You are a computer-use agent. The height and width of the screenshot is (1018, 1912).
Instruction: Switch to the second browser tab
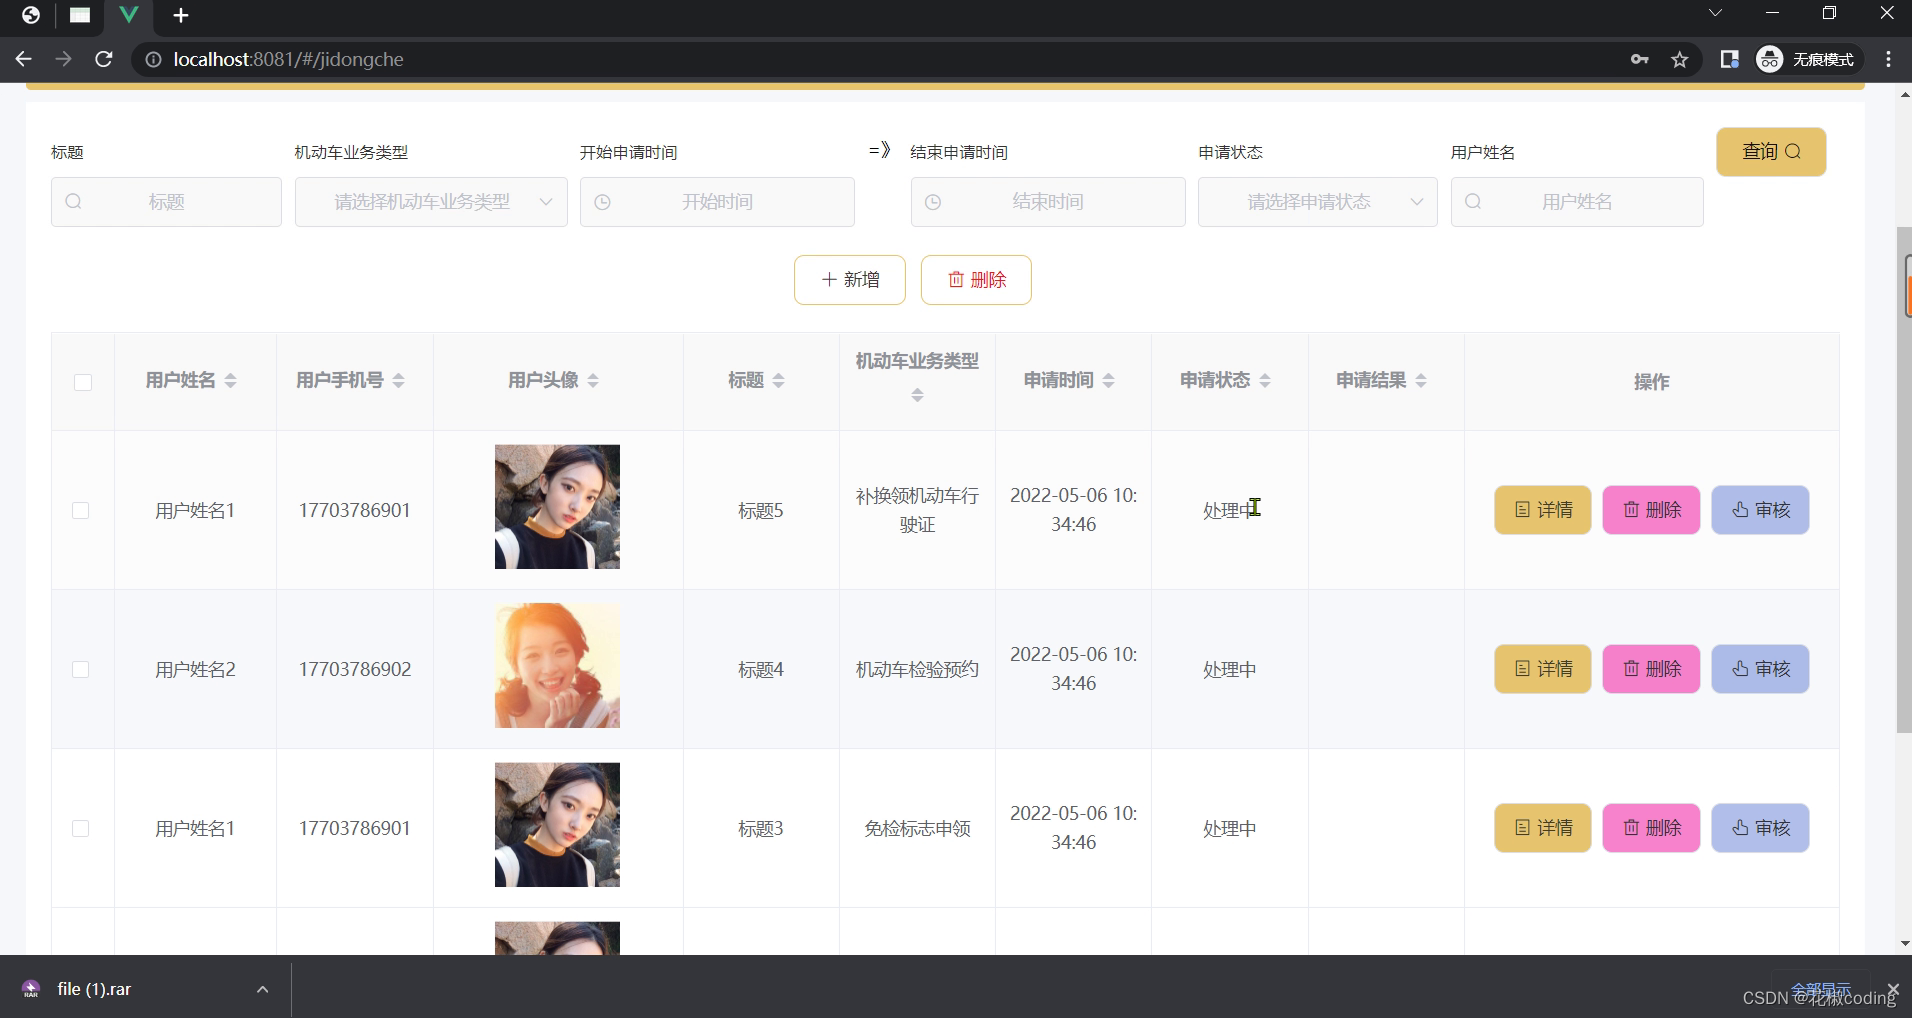(x=80, y=15)
